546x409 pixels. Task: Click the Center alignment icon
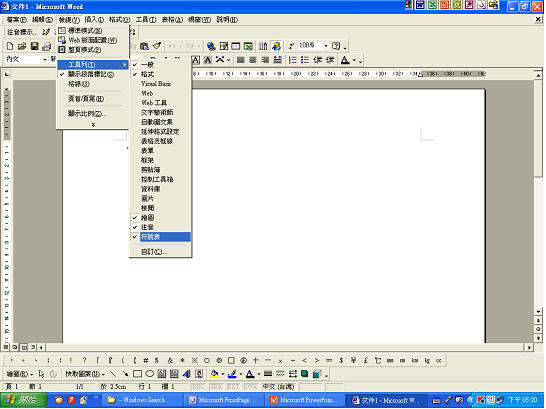253,60
